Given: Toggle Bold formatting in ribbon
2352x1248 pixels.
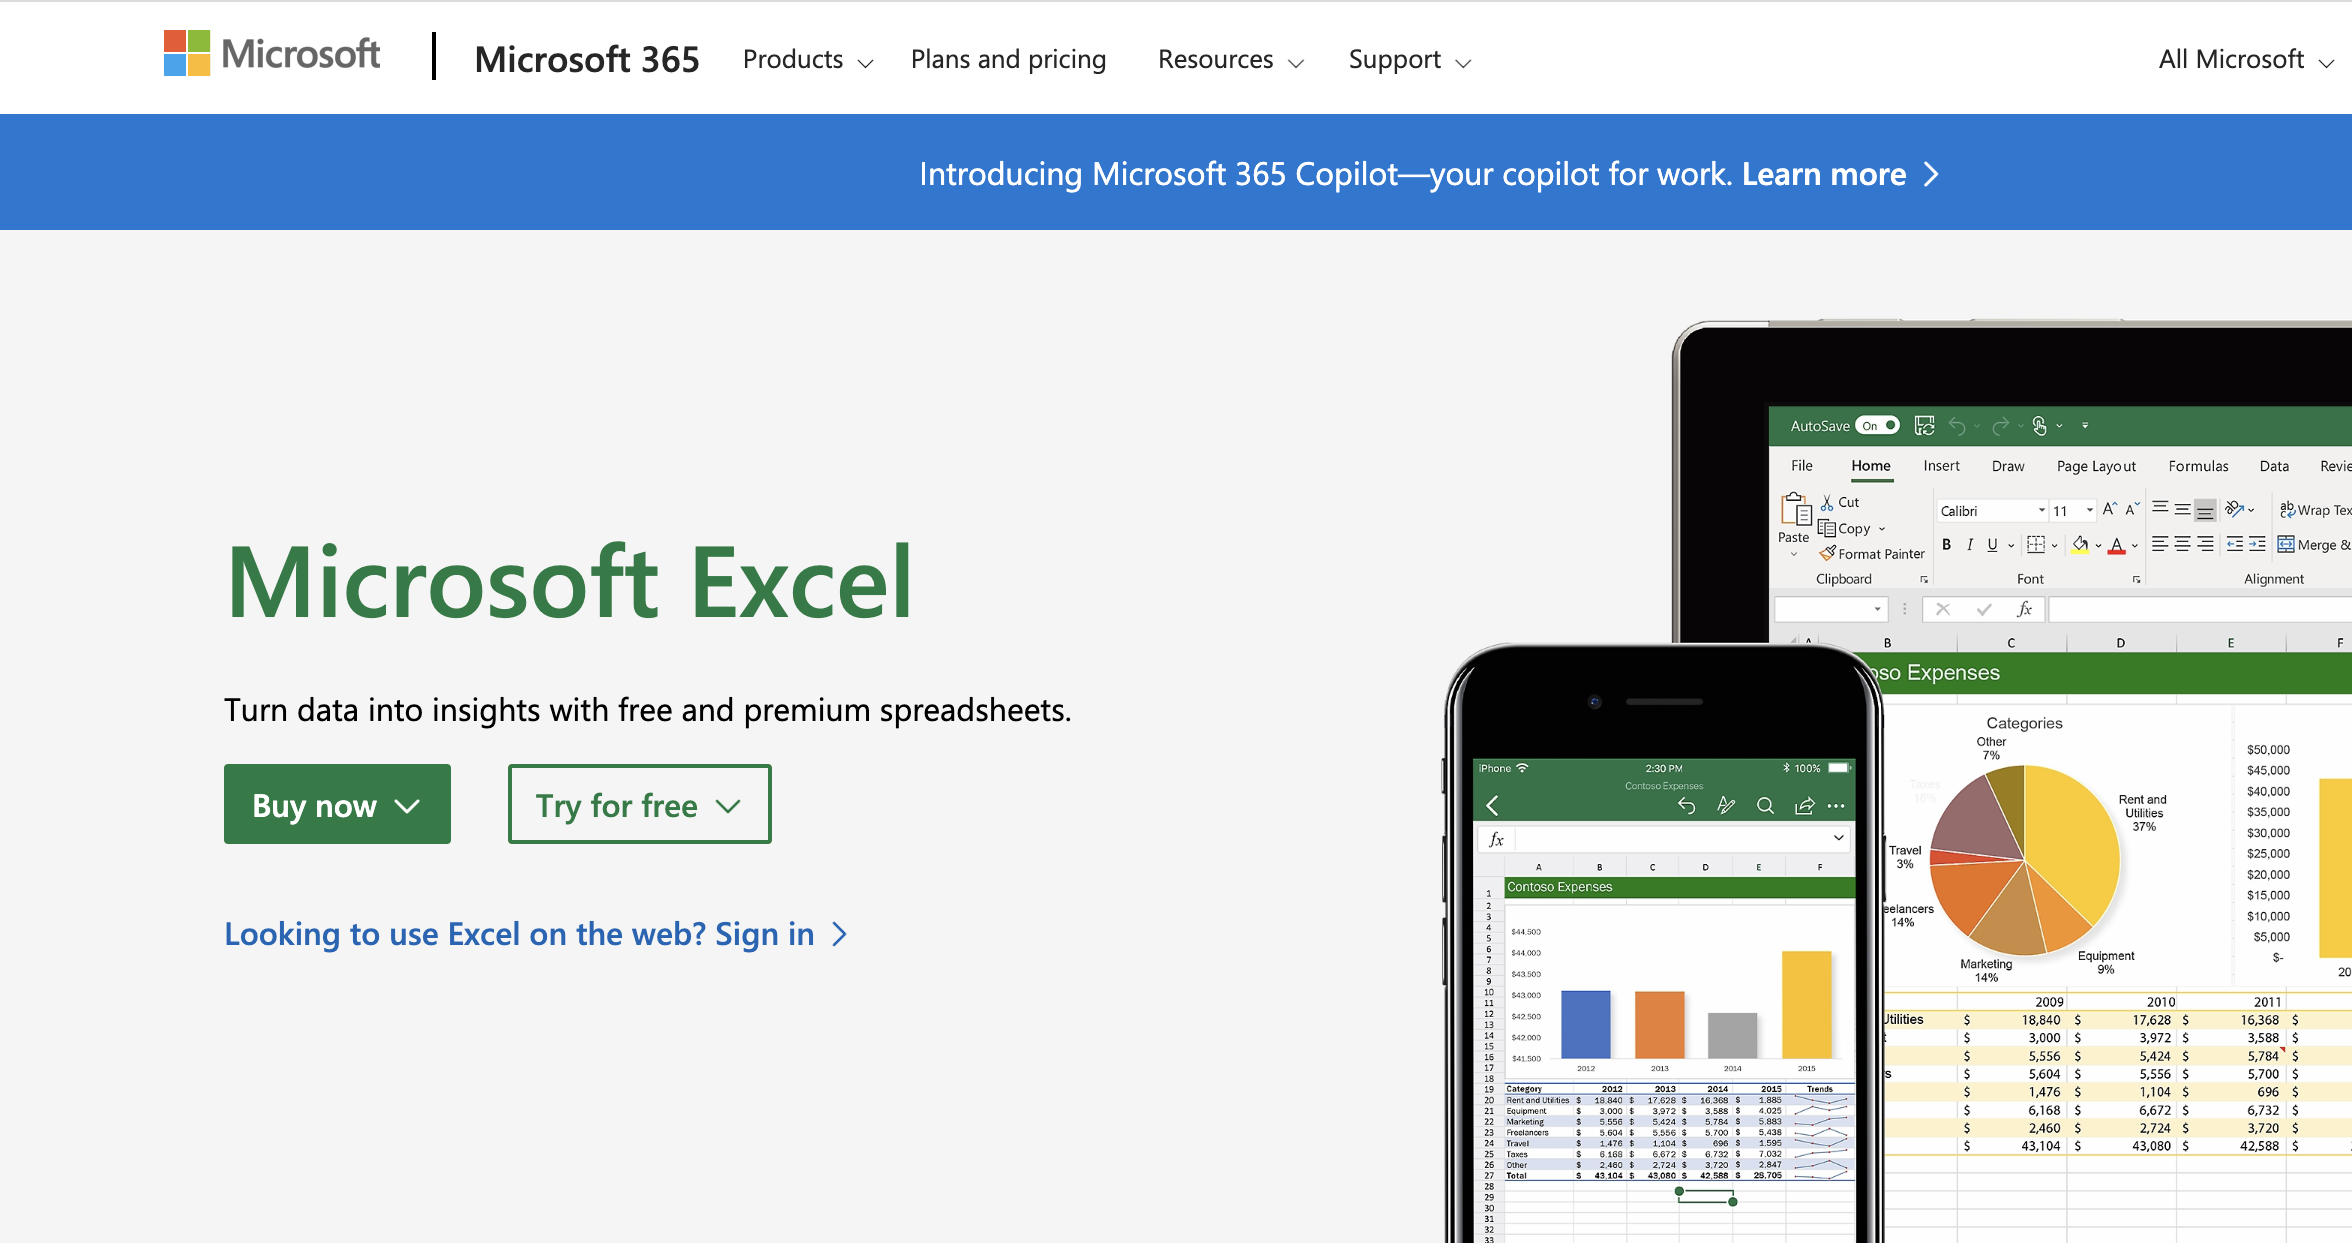Looking at the screenshot, I should (x=1946, y=545).
